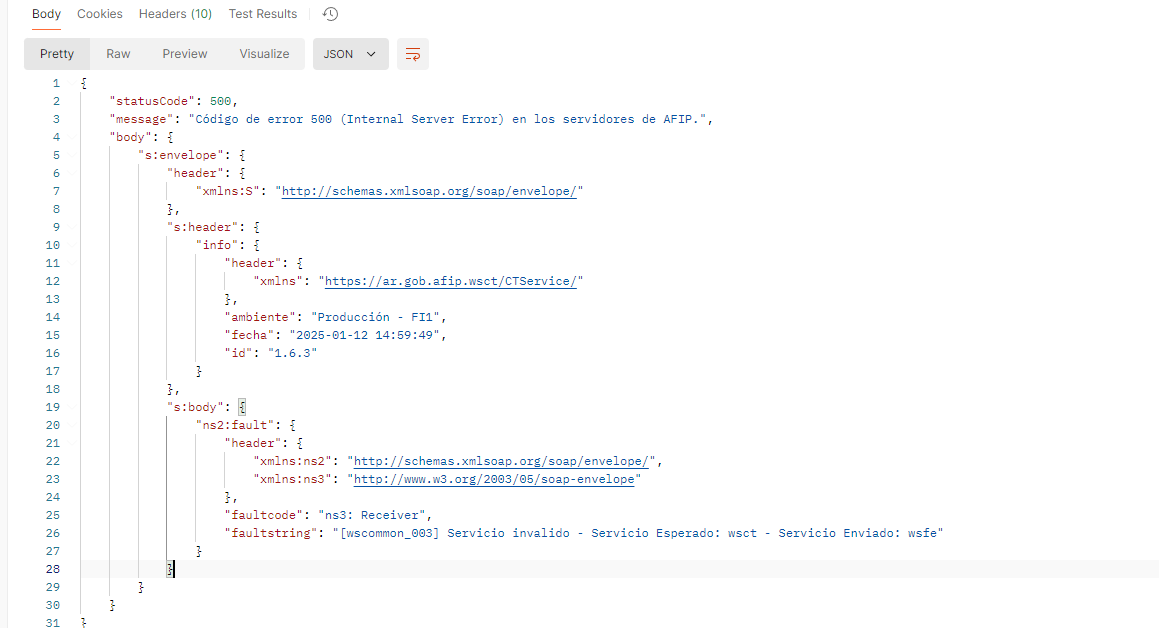The image size is (1159, 628).
Task: Click the opening brace after "s:body"
Action: (x=242, y=407)
